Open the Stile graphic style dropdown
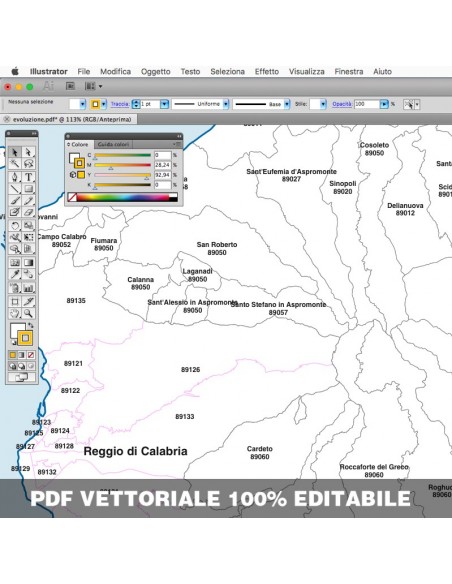The height and width of the screenshot is (584, 452). pyautogui.click(x=323, y=104)
